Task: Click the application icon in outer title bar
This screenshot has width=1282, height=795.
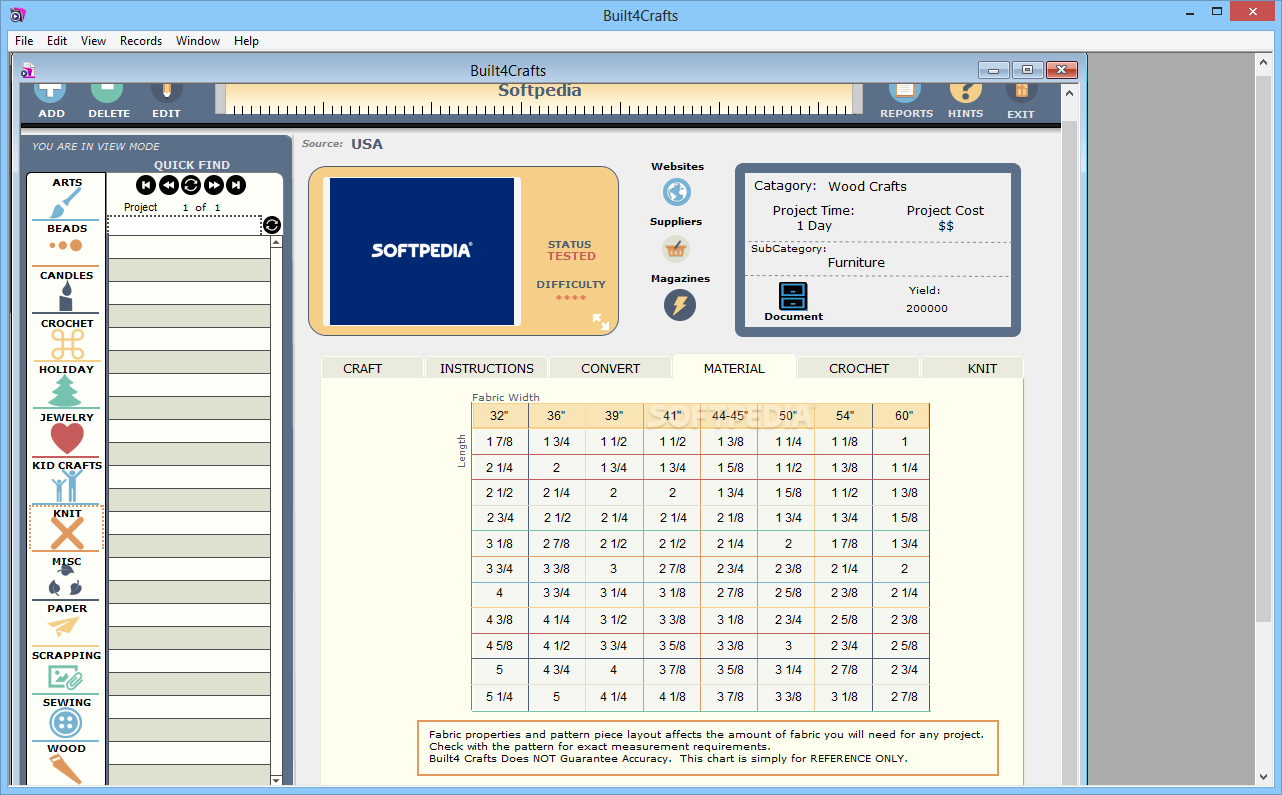Action: (17, 14)
